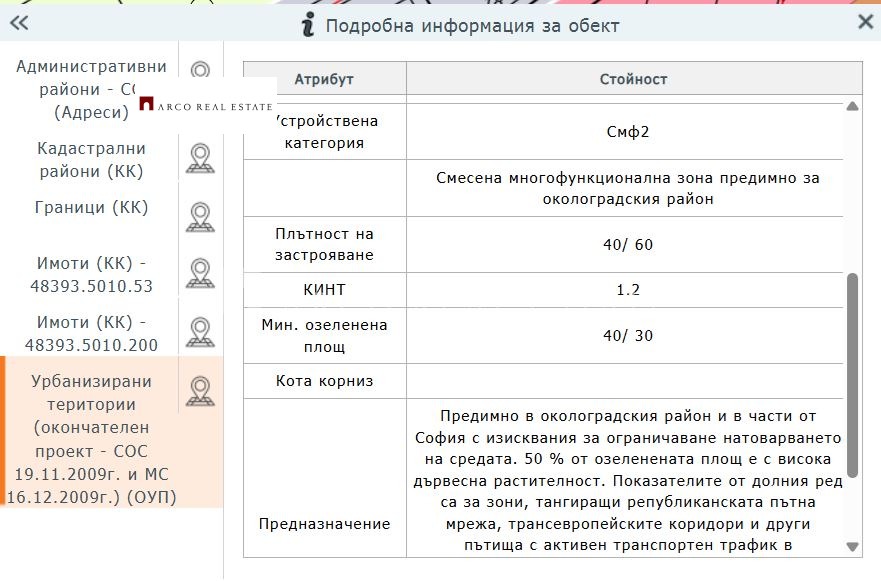The height and width of the screenshot is (581, 881).
Task: Click the pin icon beside Имоти 48393.5010.200
Action: [200, 332]
